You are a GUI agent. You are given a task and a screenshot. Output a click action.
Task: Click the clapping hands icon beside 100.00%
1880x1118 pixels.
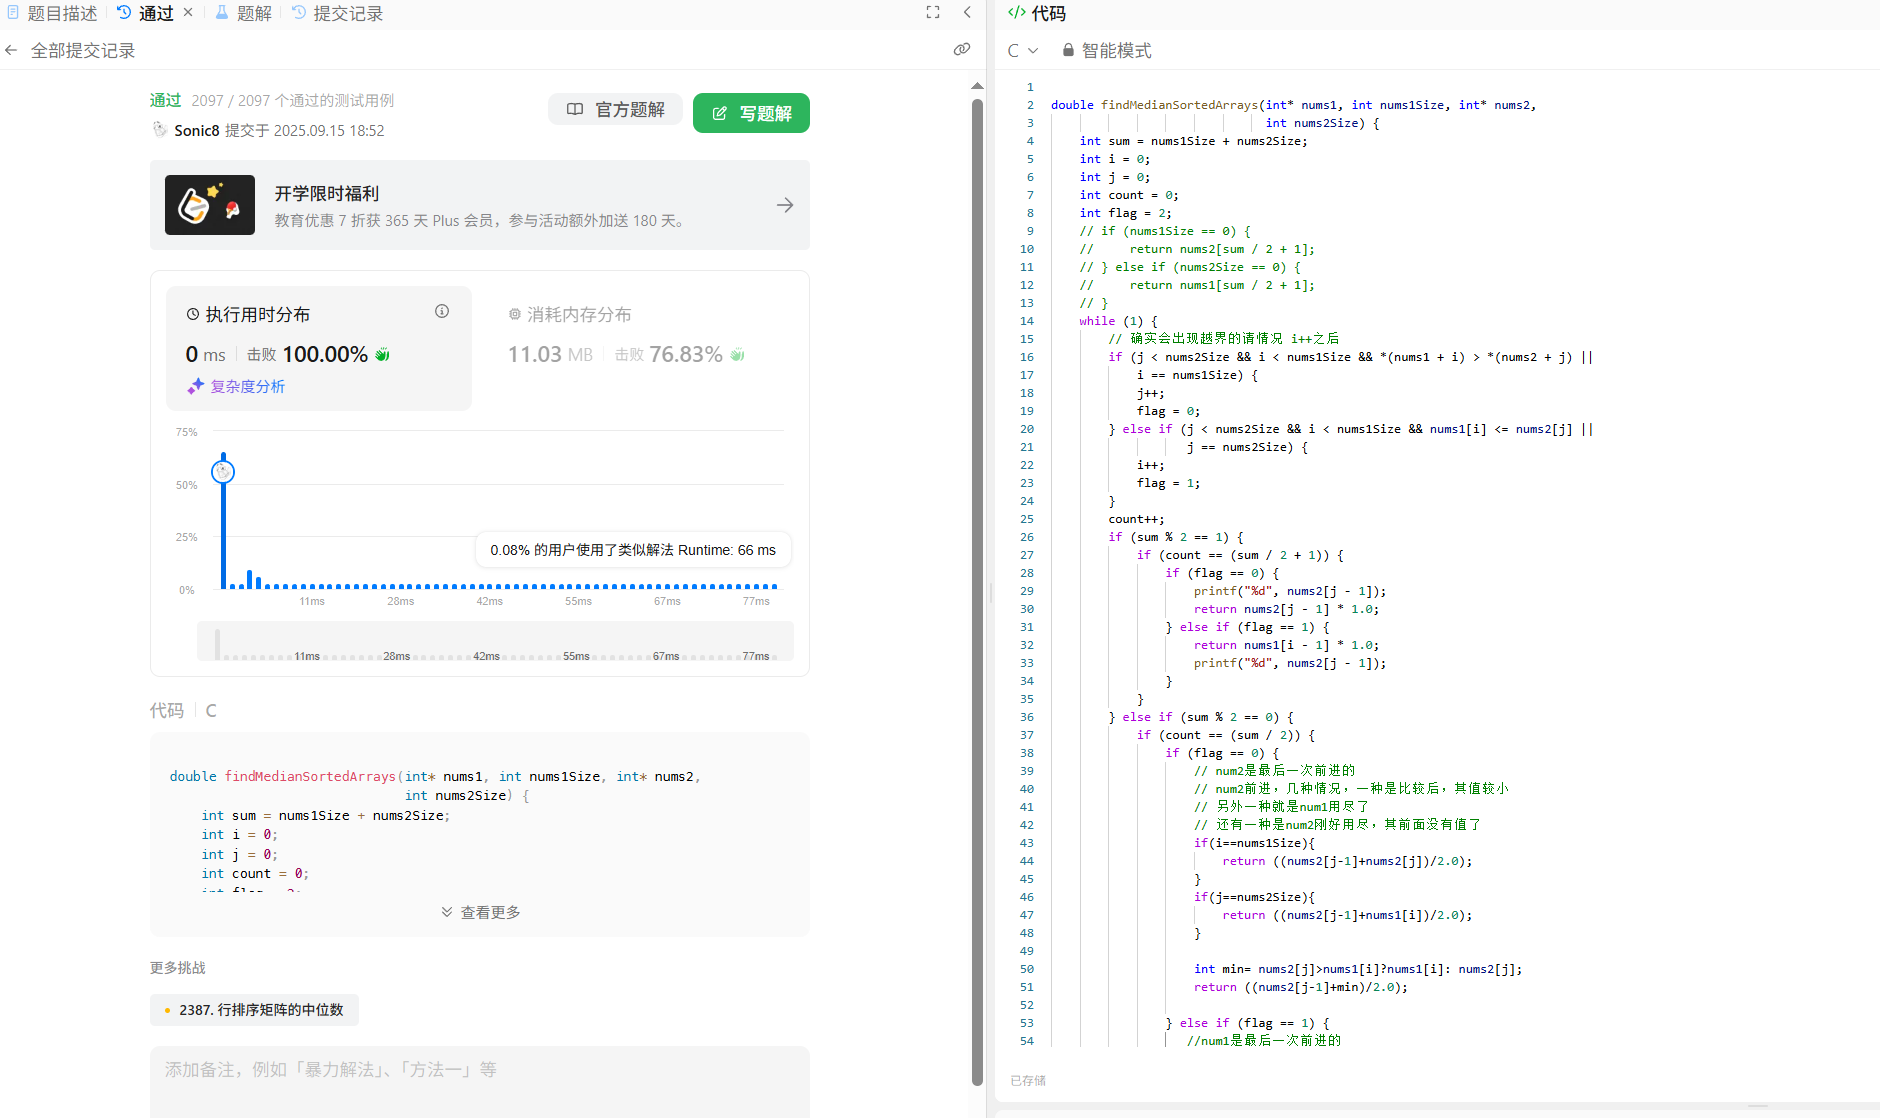[x=382, y=354]
